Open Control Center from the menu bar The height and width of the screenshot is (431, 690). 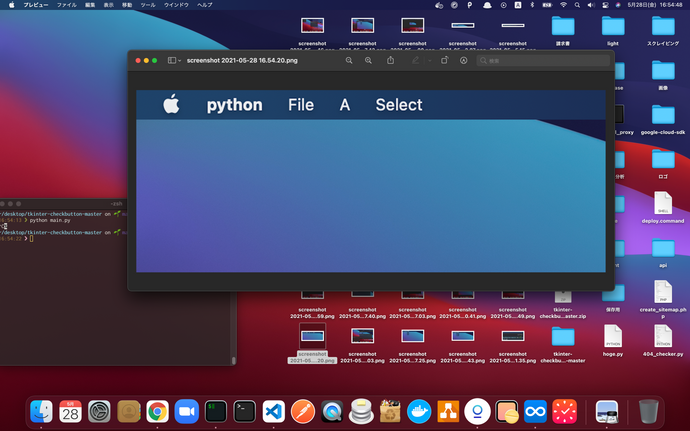[x=606, y=5]
